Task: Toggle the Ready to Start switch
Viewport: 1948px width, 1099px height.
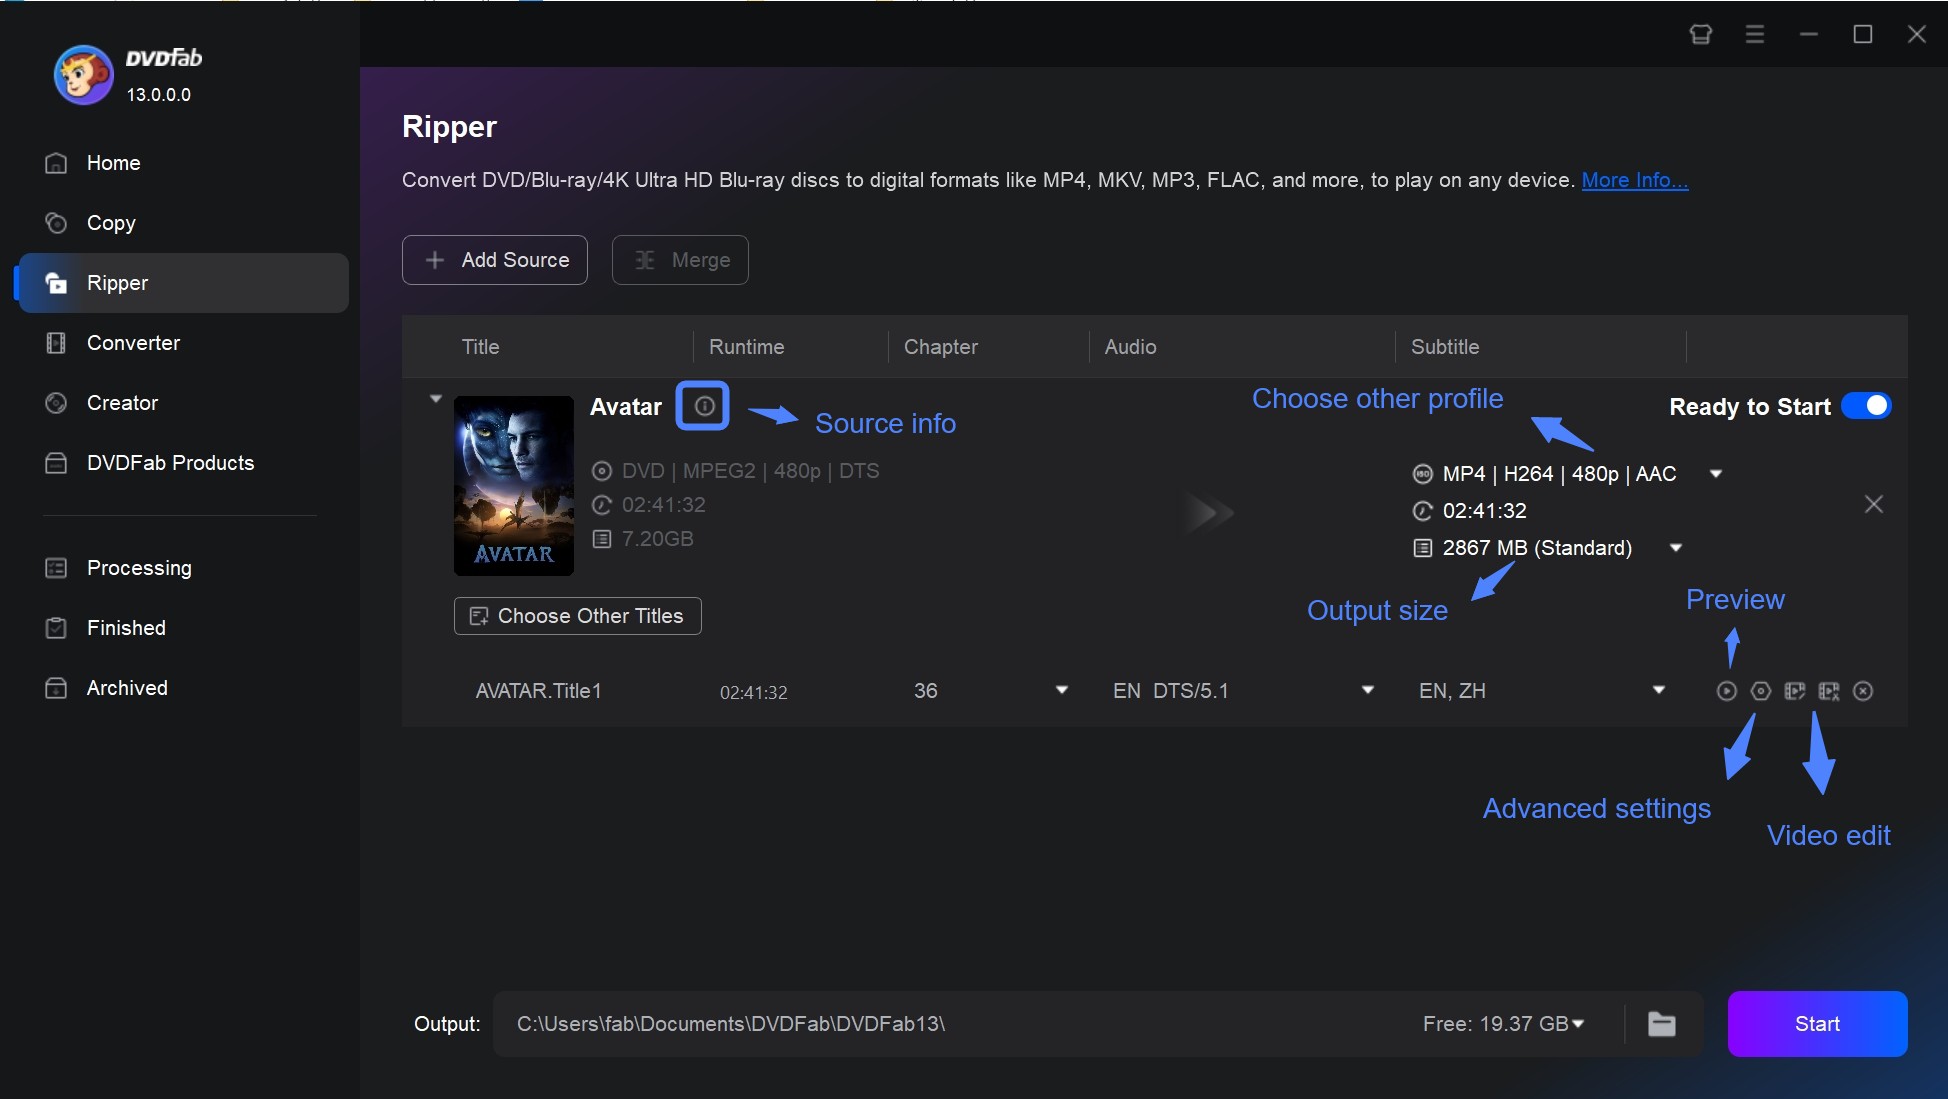Action: tap(1866, 406)
